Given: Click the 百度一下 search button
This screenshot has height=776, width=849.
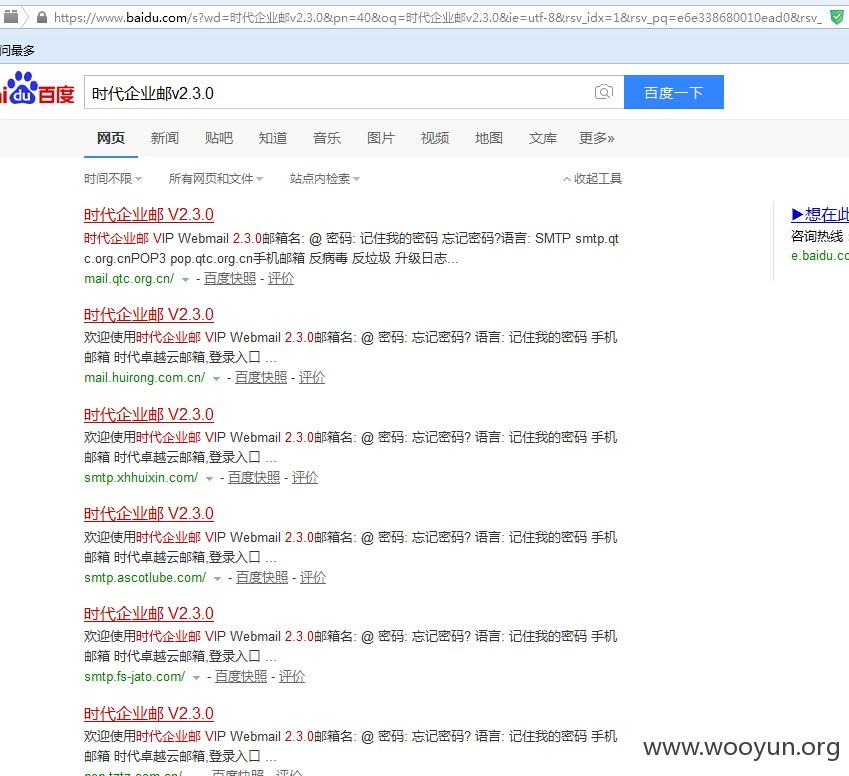Looking at the screenshot, I should pyautogui.click(x=674, y=92).
